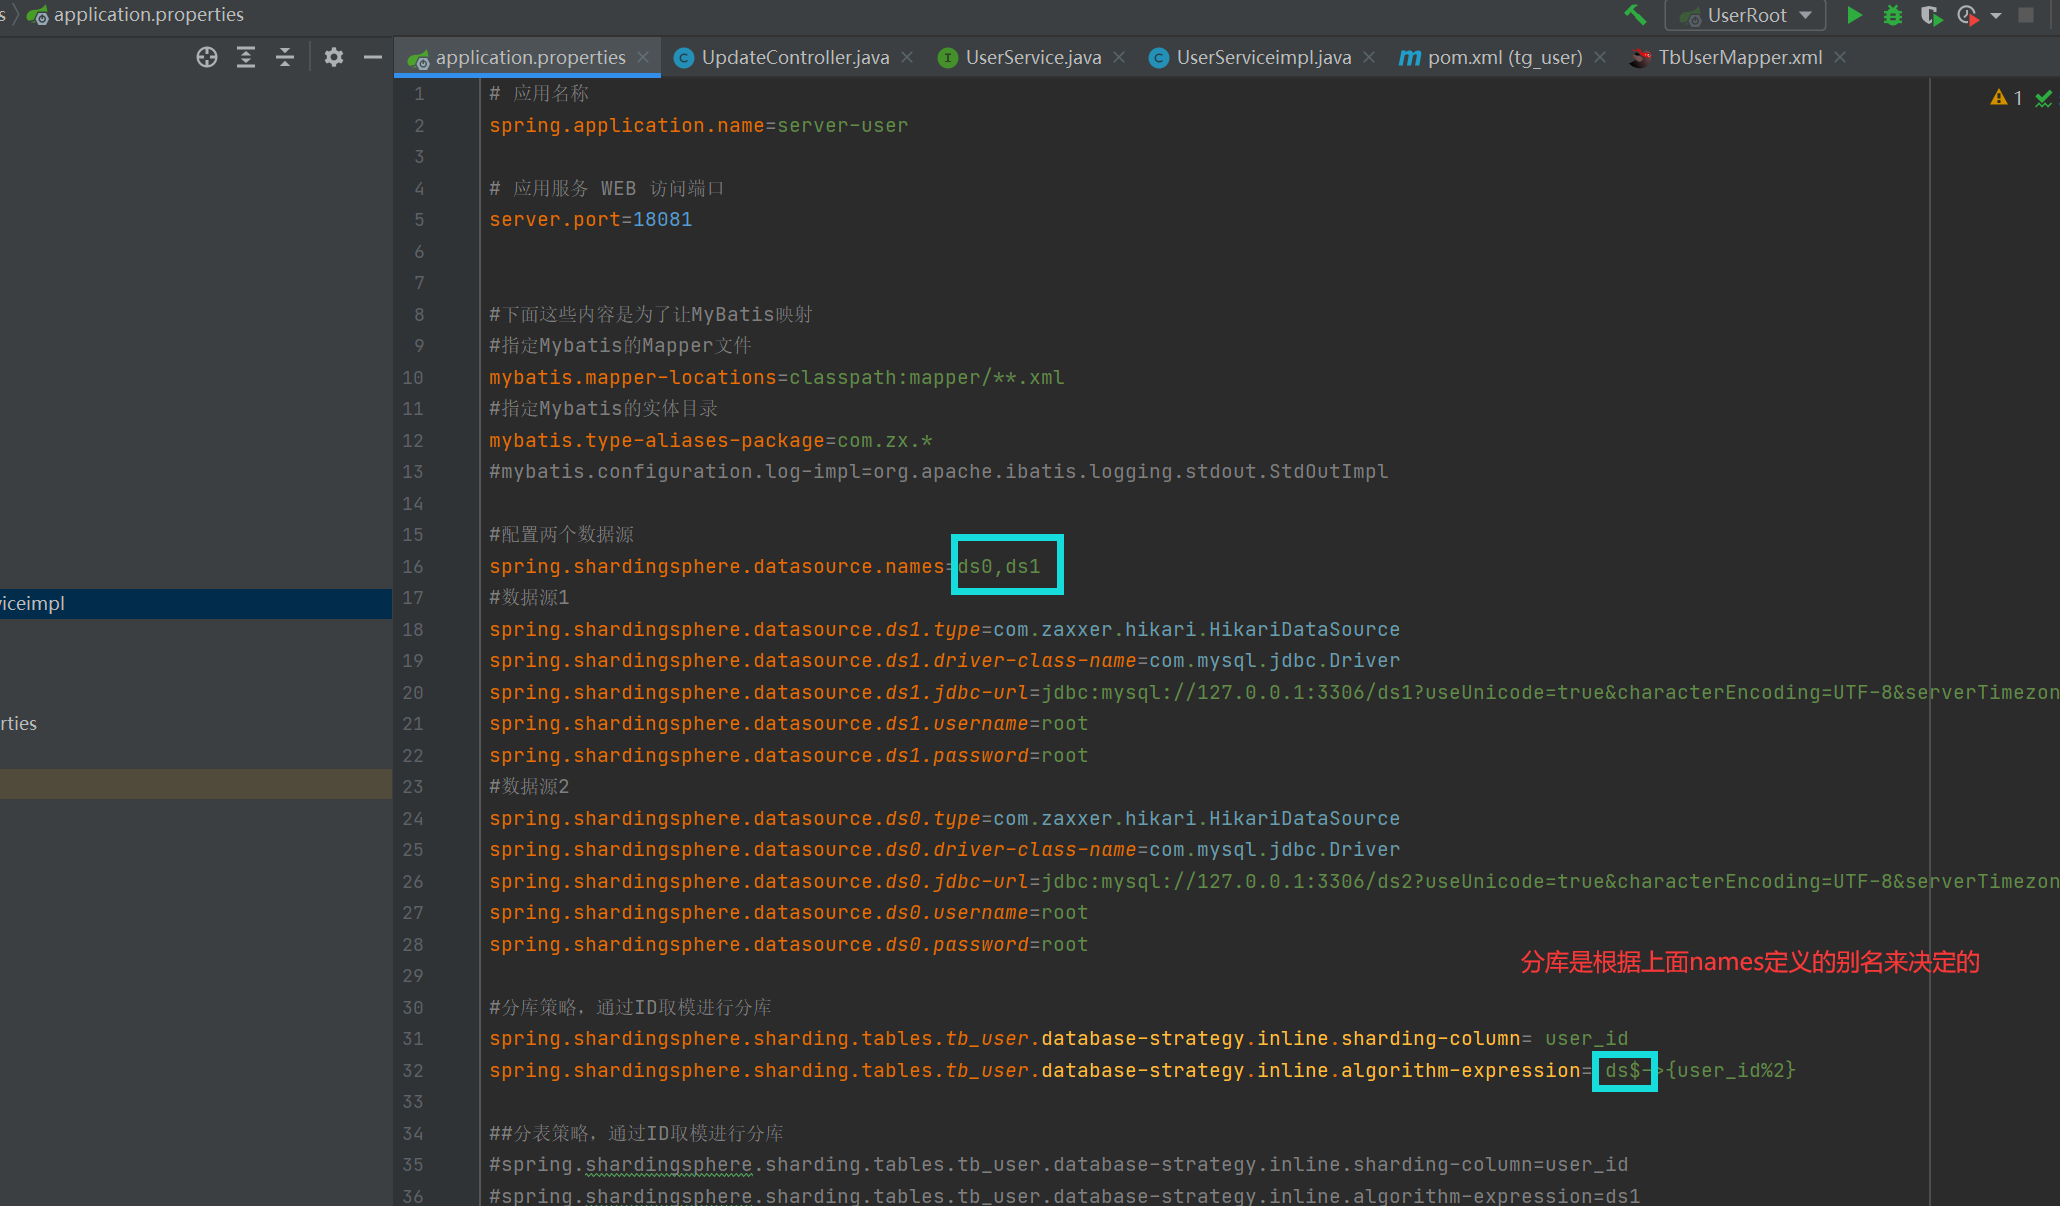Click the warning indicator showing 1 problem
2060x1206 pixels.
[x=2006, y=97]
